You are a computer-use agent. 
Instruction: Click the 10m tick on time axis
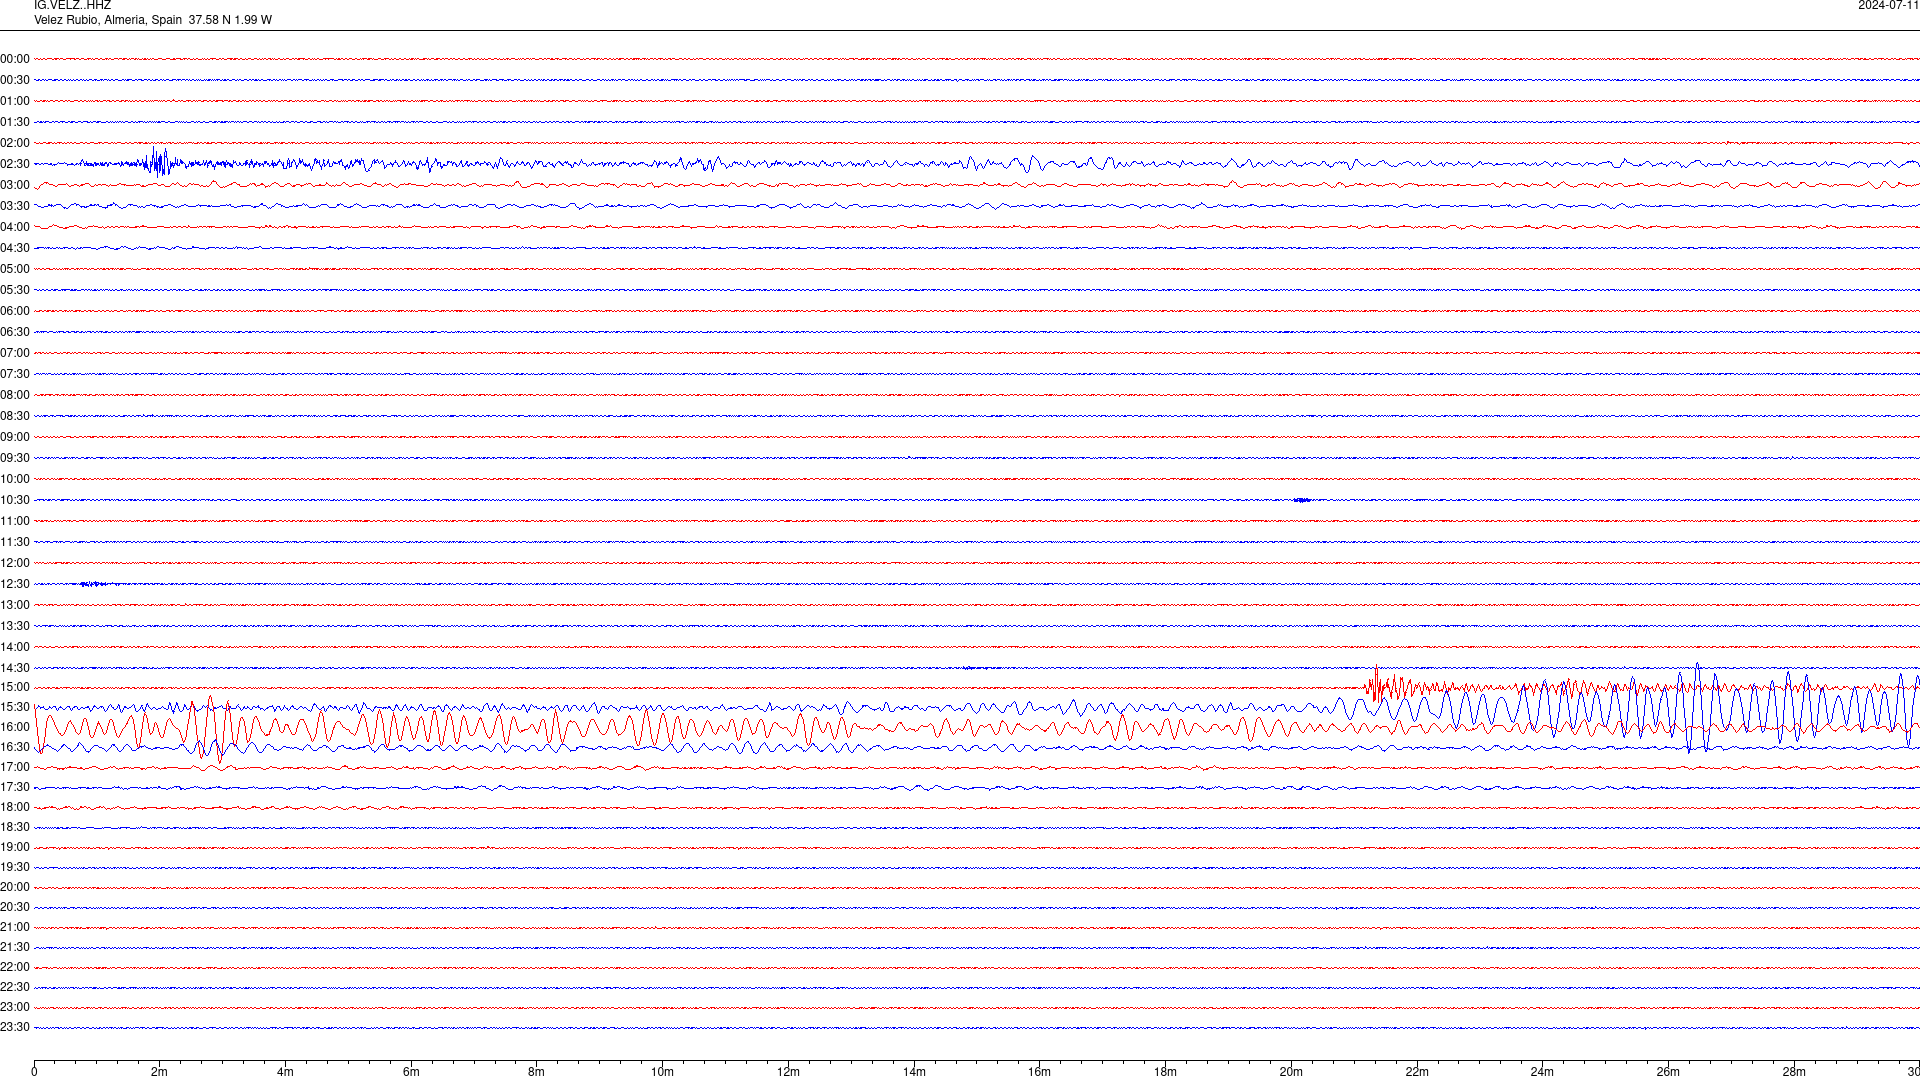pyautogui.click(x=662, y=1072)
